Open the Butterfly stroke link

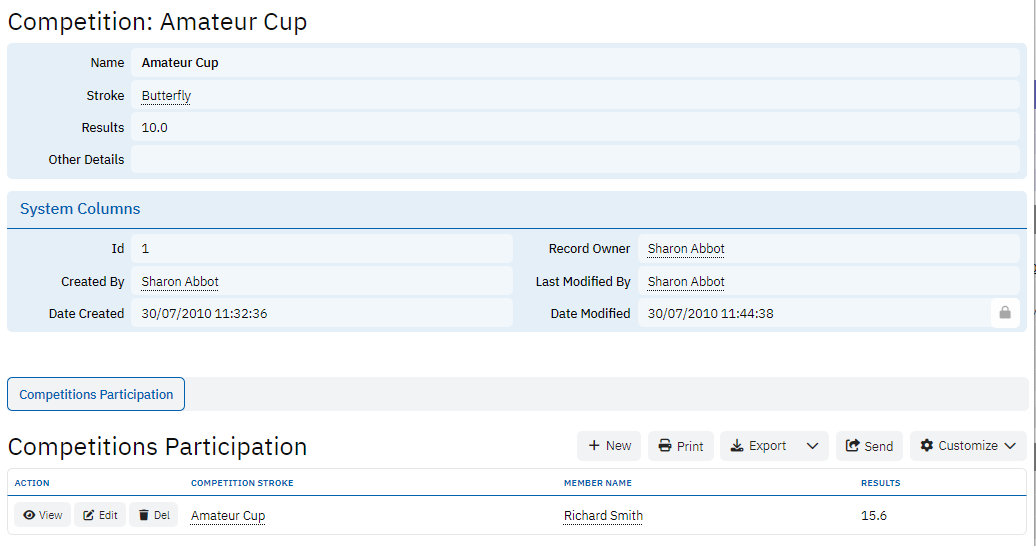[x=166, y=96]
